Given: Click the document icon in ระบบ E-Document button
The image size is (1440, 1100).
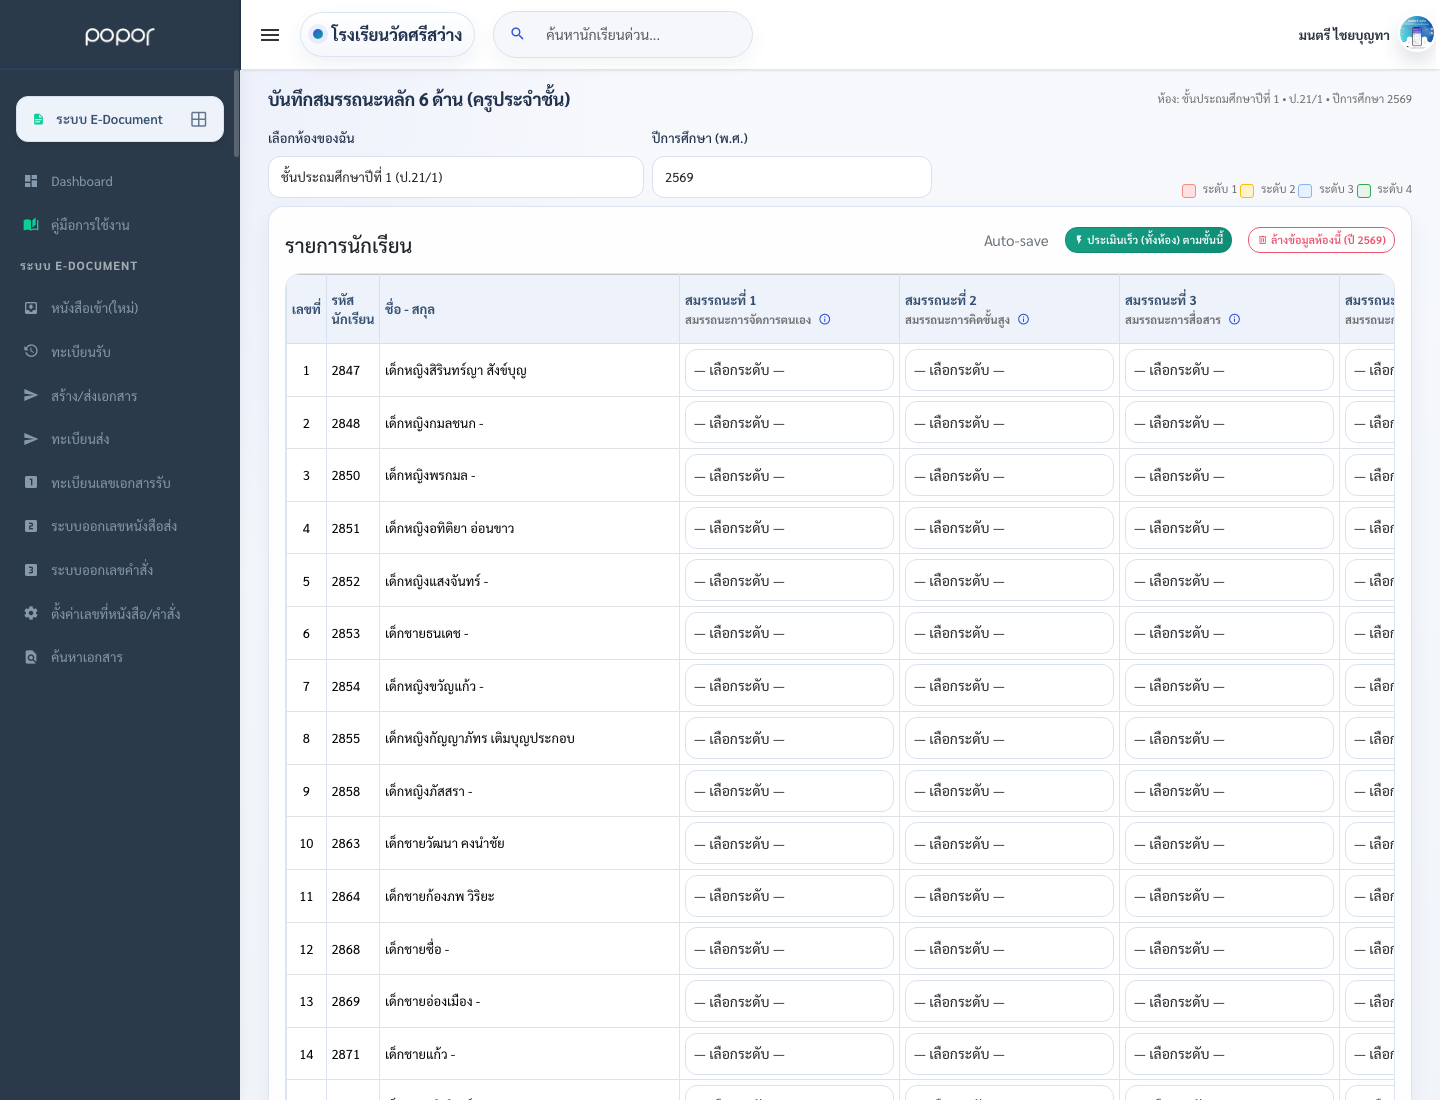Looking at the screenshot, I should (x=39, y=119).
